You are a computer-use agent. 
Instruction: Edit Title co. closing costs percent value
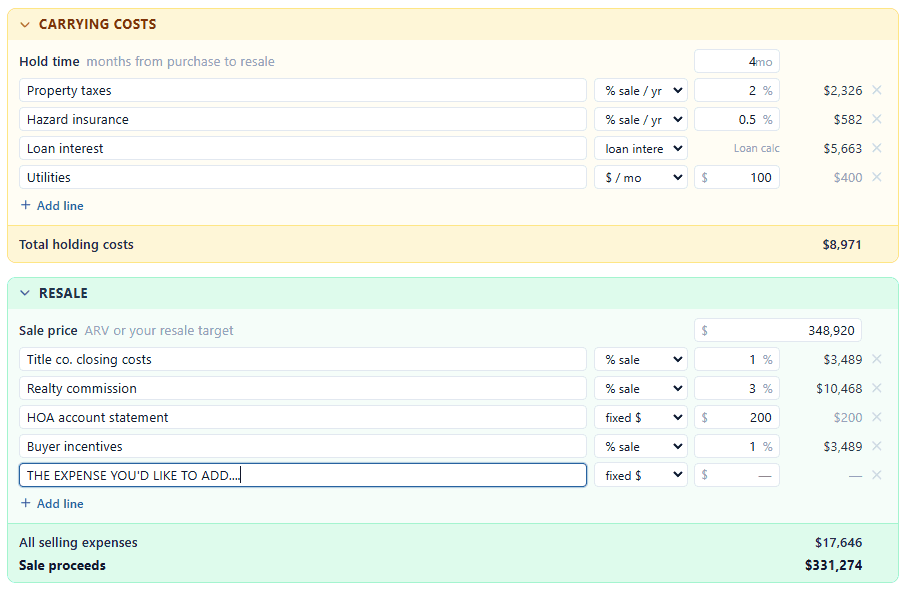pyautogui.click(x=737, y=359)
